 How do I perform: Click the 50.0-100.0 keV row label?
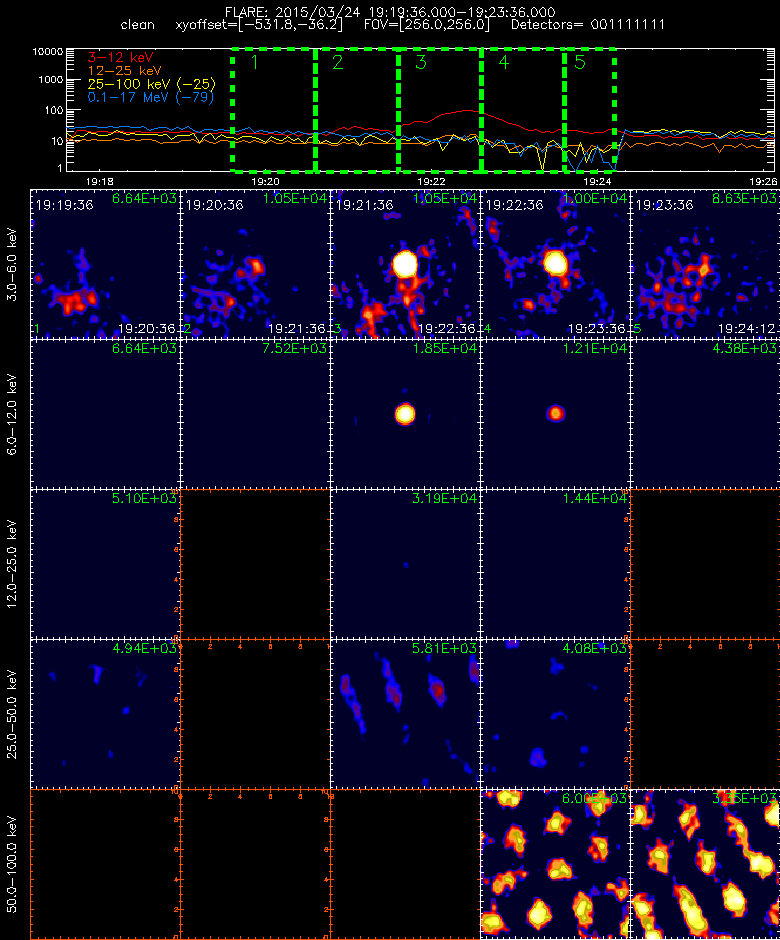(12, 864)
